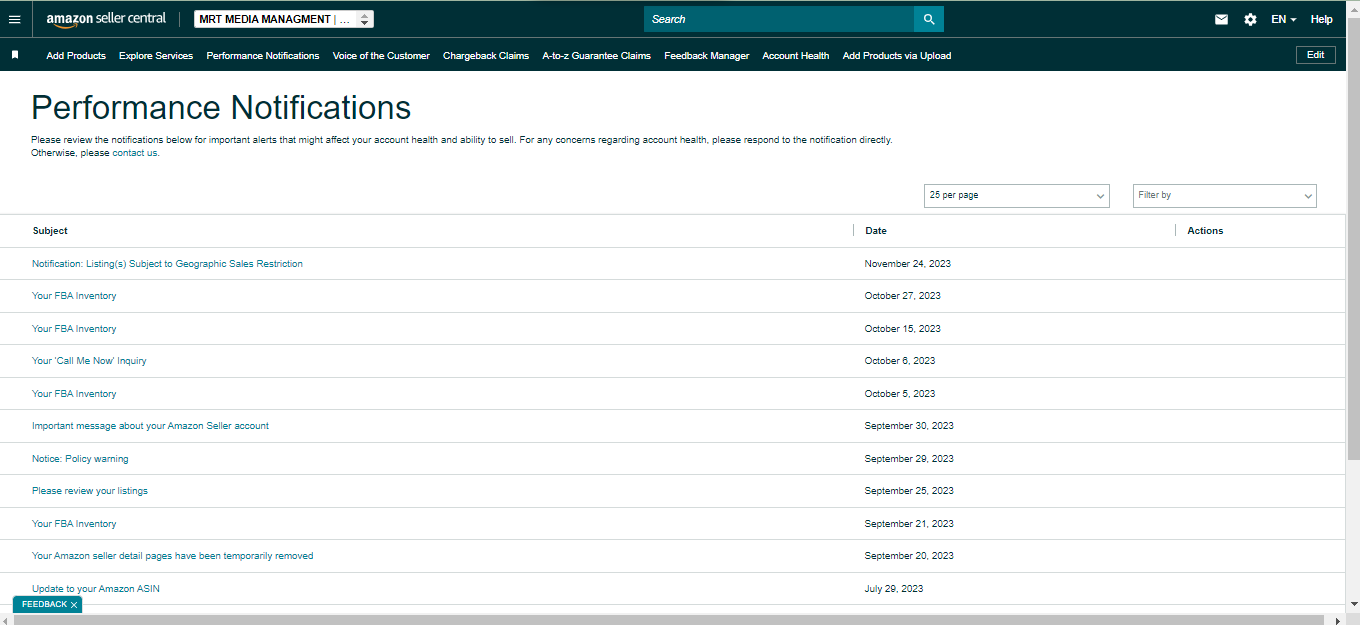The image size is (1360, 625).
Task: Go to Chargeback Claims
Action: tap(486, 56)
